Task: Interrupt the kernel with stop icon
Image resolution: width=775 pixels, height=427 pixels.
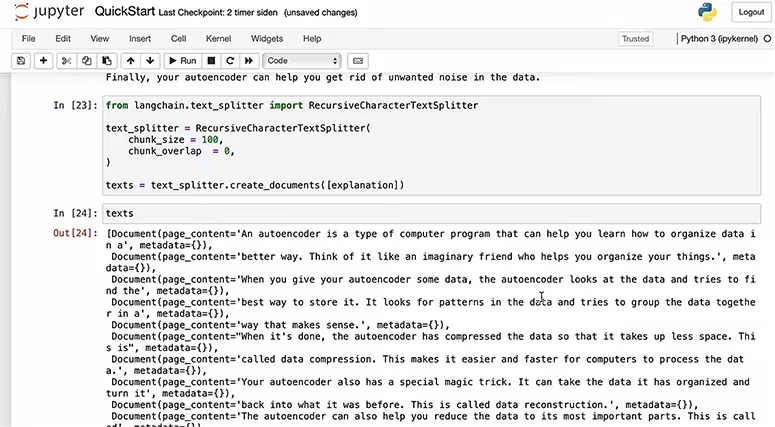Action: click(212, 61)
